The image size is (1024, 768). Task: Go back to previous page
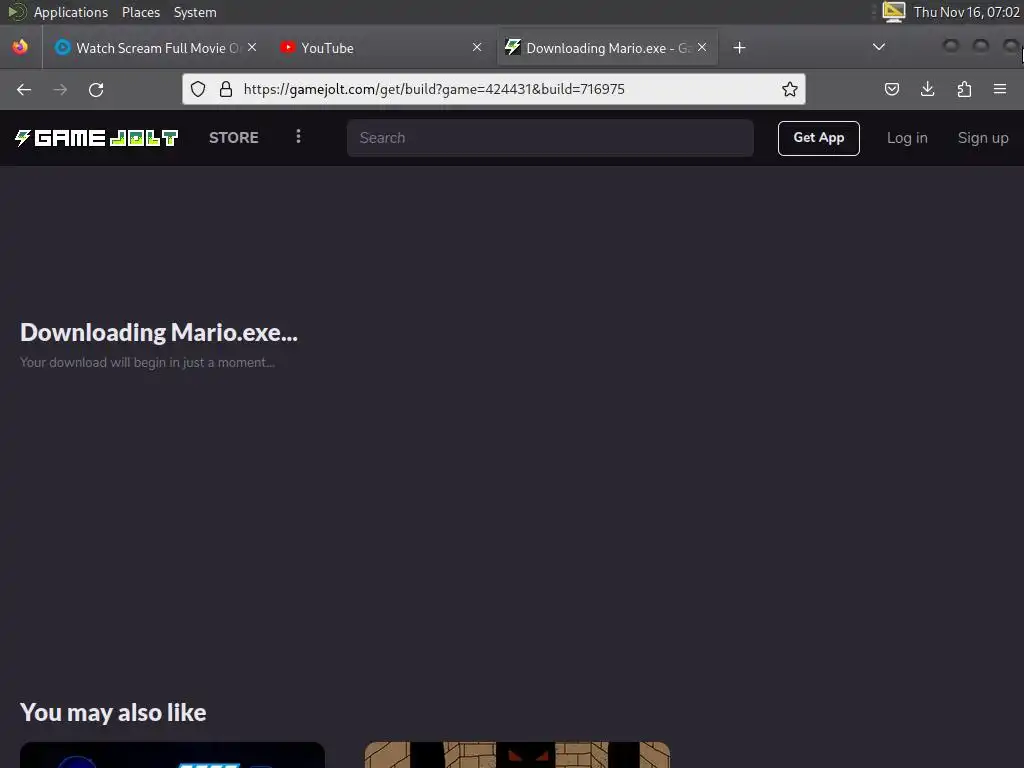pos(24,89)
